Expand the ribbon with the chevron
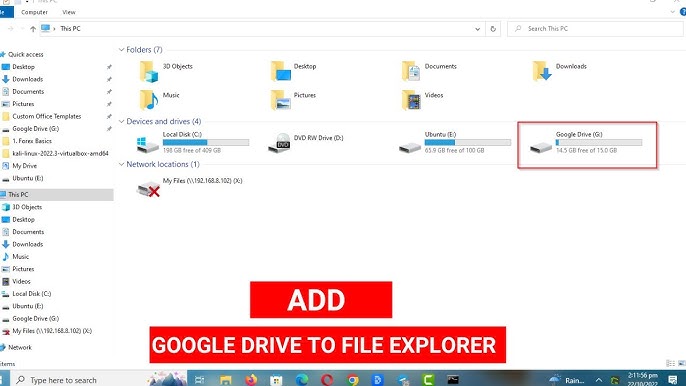Viewport: 686px width, 386px height. pyautogui.click(x=672, y=12)
